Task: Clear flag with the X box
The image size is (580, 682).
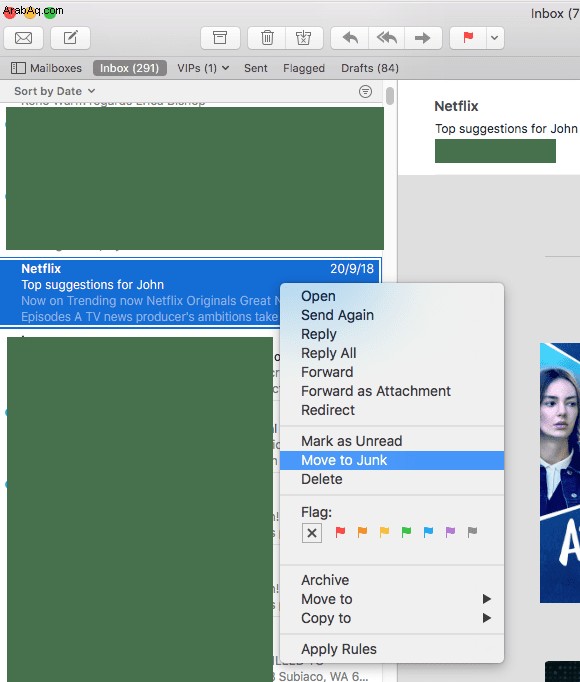Action: (312, 533)
